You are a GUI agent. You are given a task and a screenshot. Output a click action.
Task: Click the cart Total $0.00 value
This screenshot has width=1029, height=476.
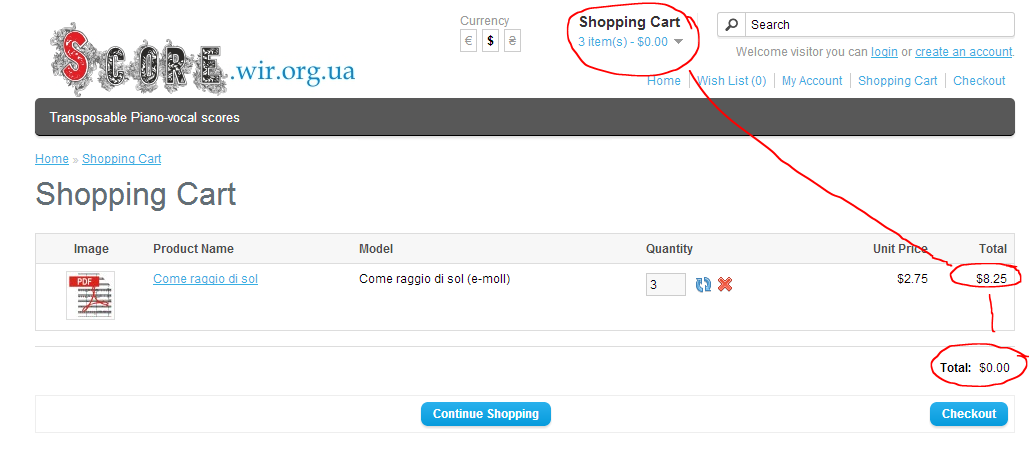(994, 368)
